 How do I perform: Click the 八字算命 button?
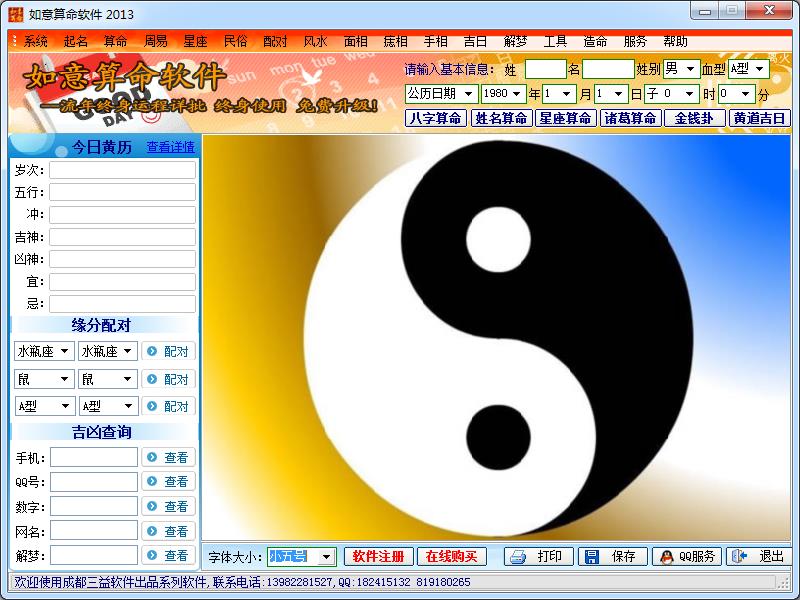(436, 118)
